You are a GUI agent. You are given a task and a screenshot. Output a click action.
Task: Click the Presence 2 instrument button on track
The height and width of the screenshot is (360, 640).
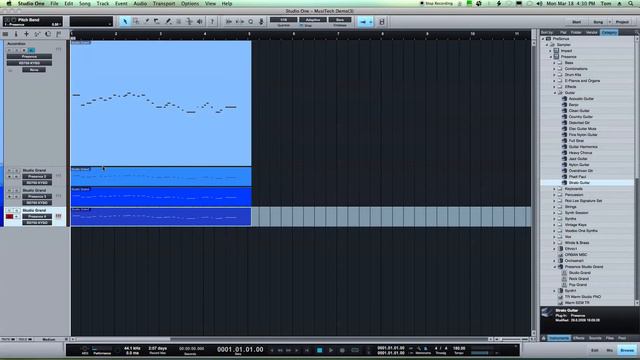click(x=37, y=176)
